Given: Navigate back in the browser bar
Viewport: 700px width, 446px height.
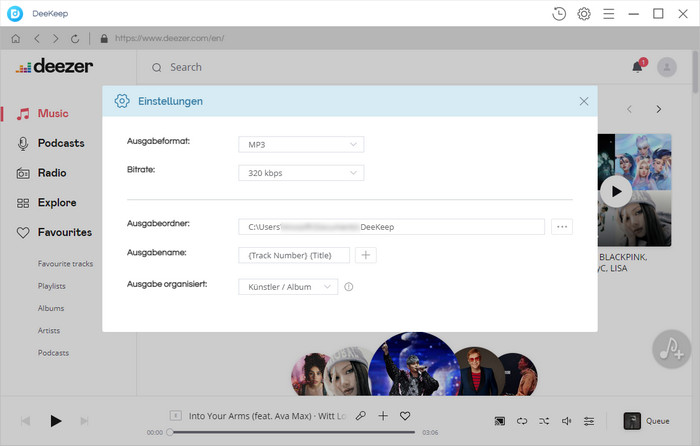Looking at the screenshot, I should click(37, 39).
